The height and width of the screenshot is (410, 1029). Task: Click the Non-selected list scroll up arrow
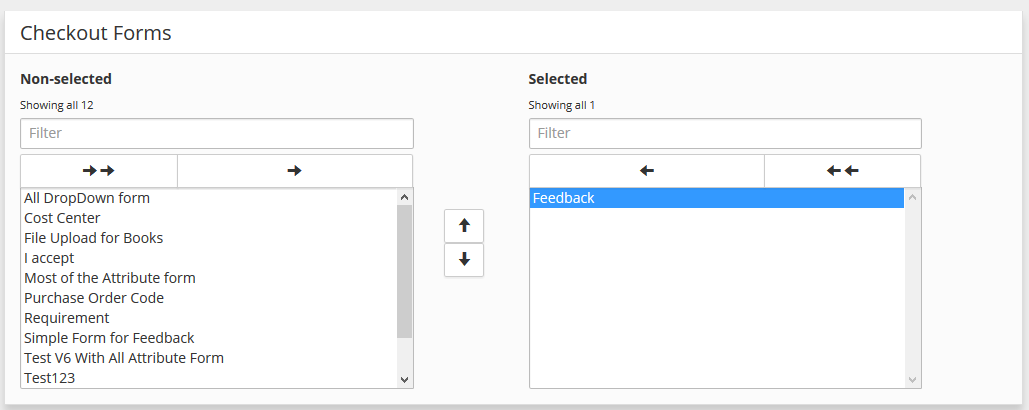404,198
